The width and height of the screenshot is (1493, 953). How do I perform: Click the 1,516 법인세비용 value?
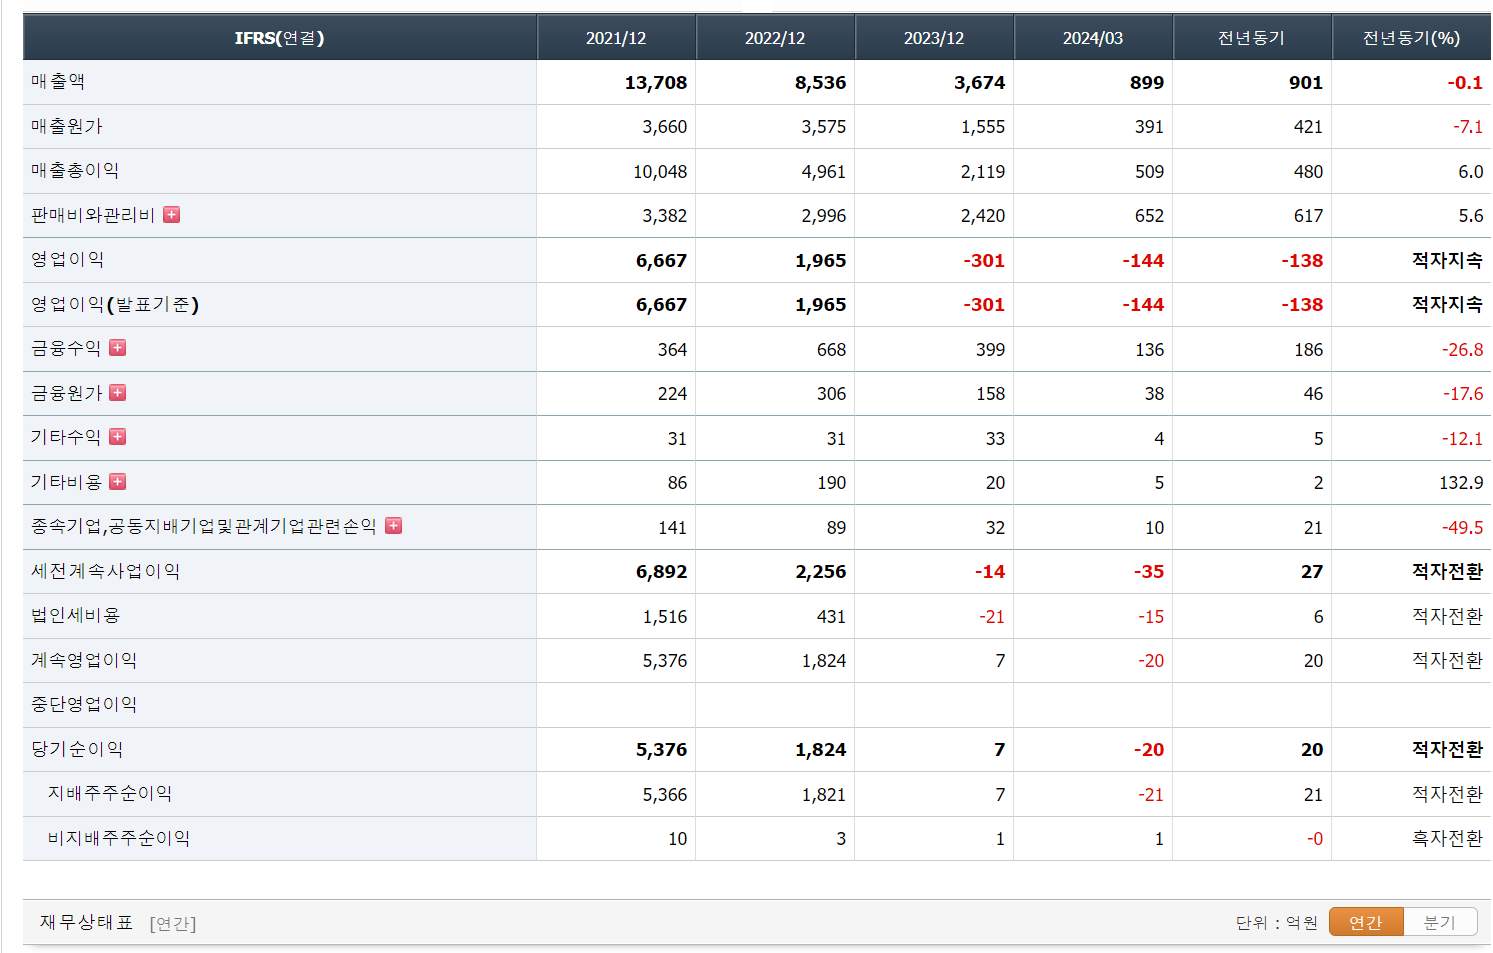click(x=665, y=617)
